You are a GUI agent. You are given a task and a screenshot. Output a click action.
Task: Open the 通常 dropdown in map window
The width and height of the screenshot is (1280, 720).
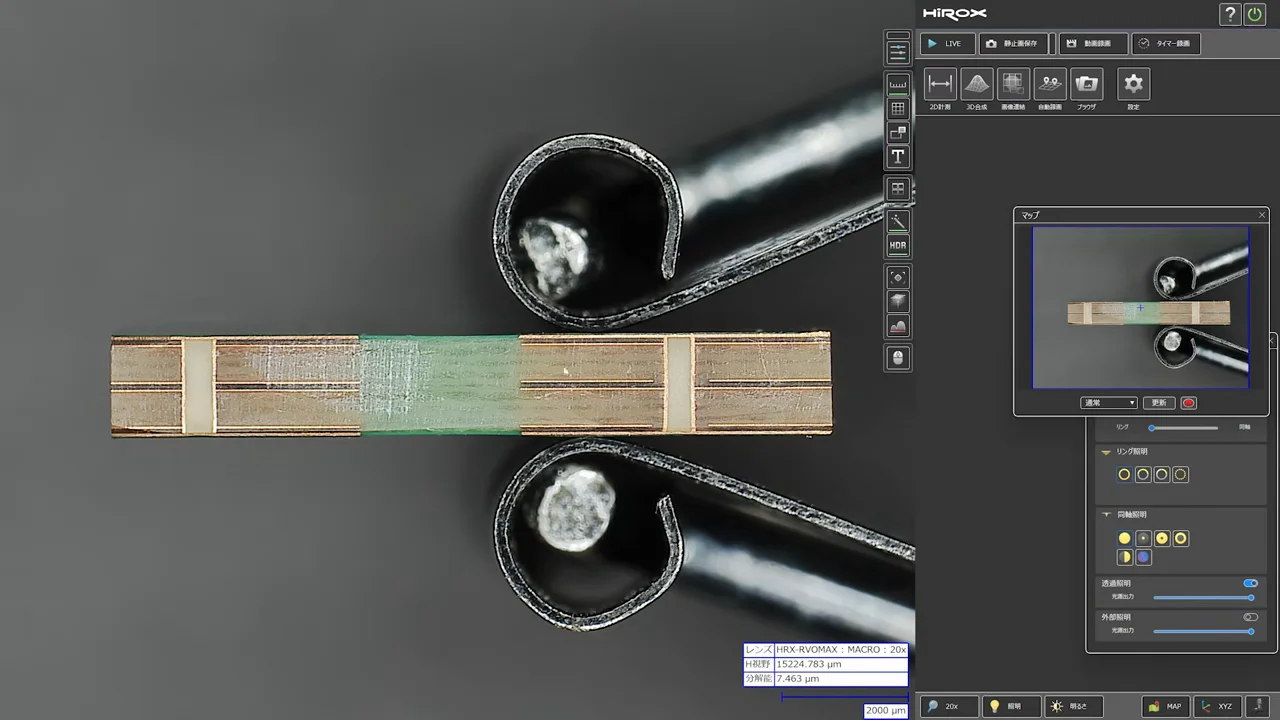(1109, 403)
